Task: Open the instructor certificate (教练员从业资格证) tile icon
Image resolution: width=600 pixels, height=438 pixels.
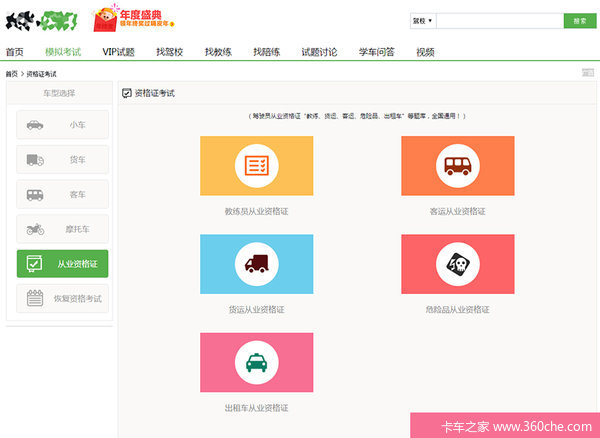Action: point(256,166)
